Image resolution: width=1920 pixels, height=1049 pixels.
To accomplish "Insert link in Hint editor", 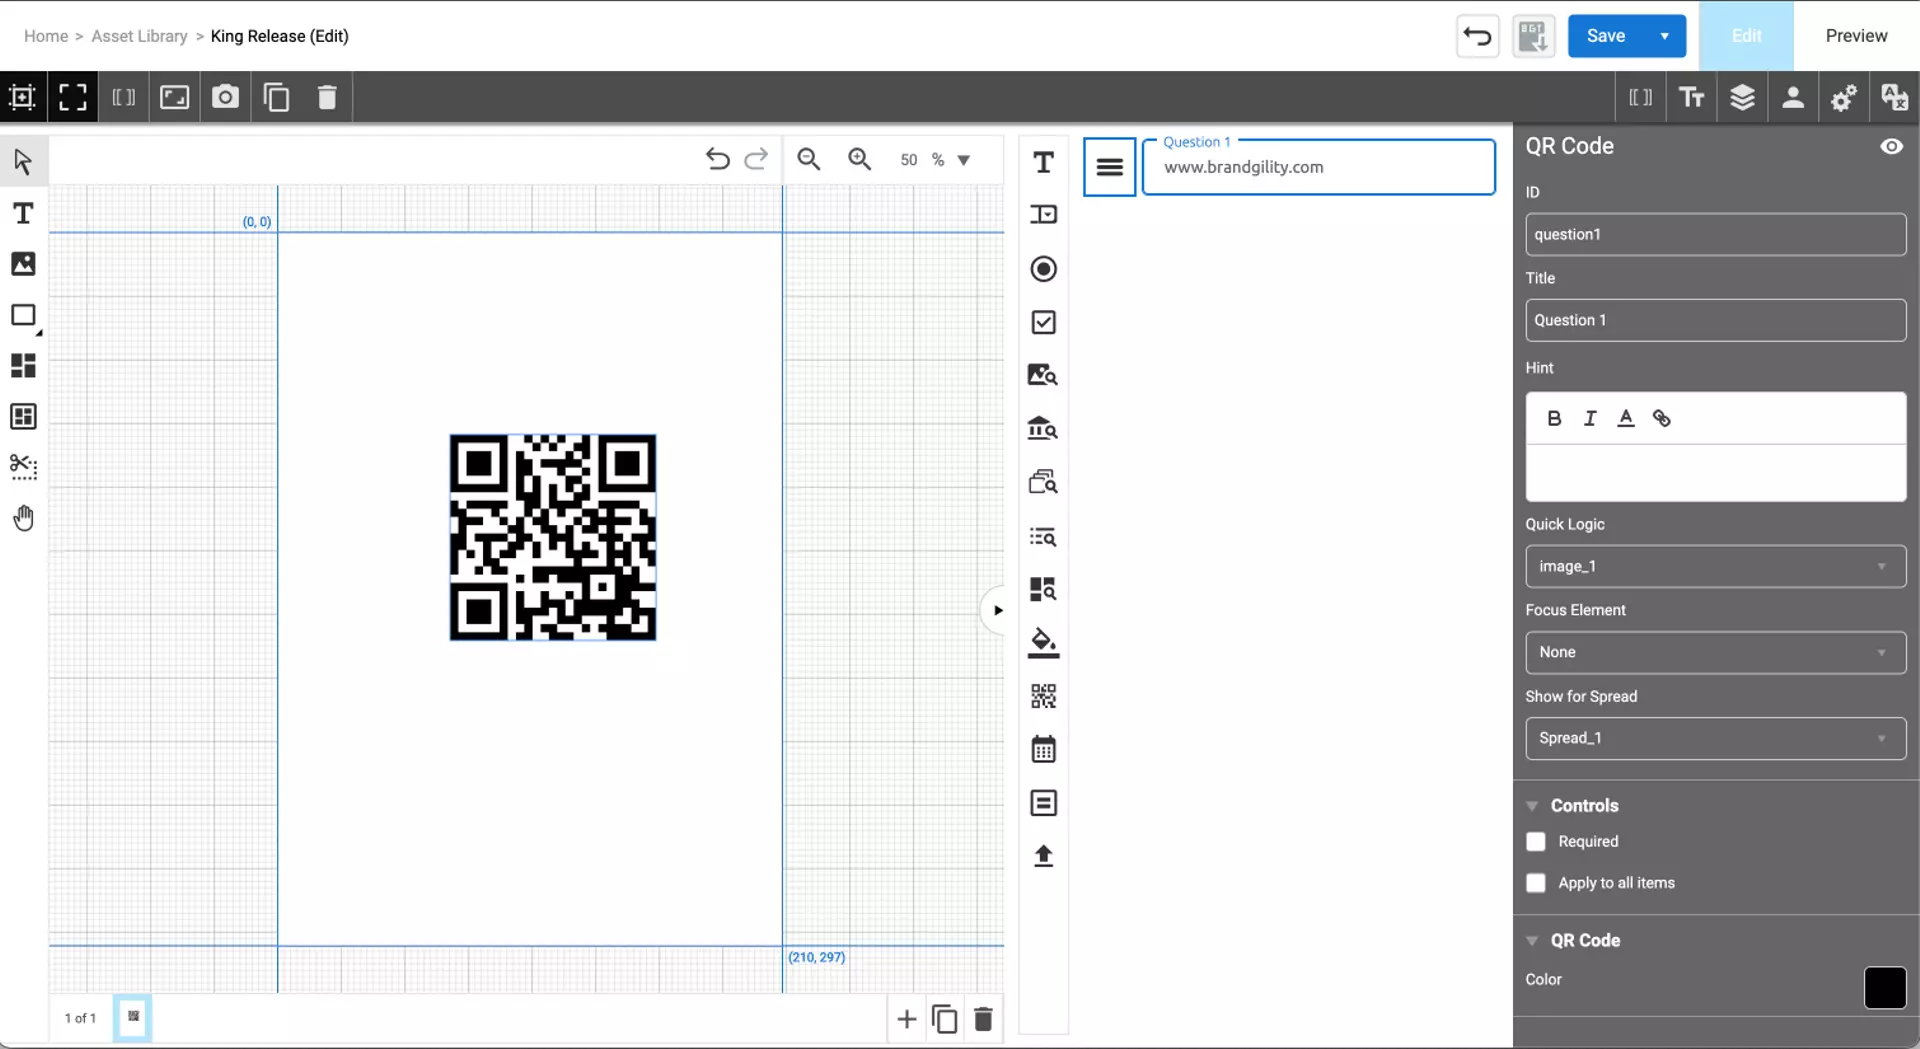I will (1662, 418).
